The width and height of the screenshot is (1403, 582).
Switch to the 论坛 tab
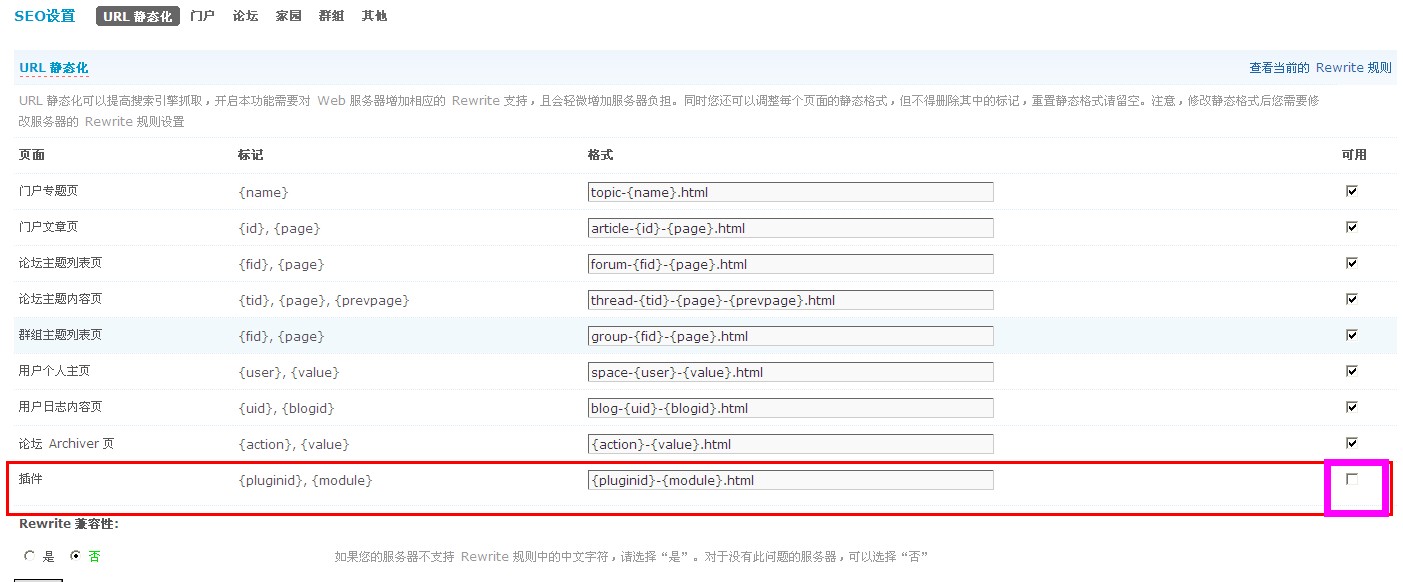pos(245,16)
